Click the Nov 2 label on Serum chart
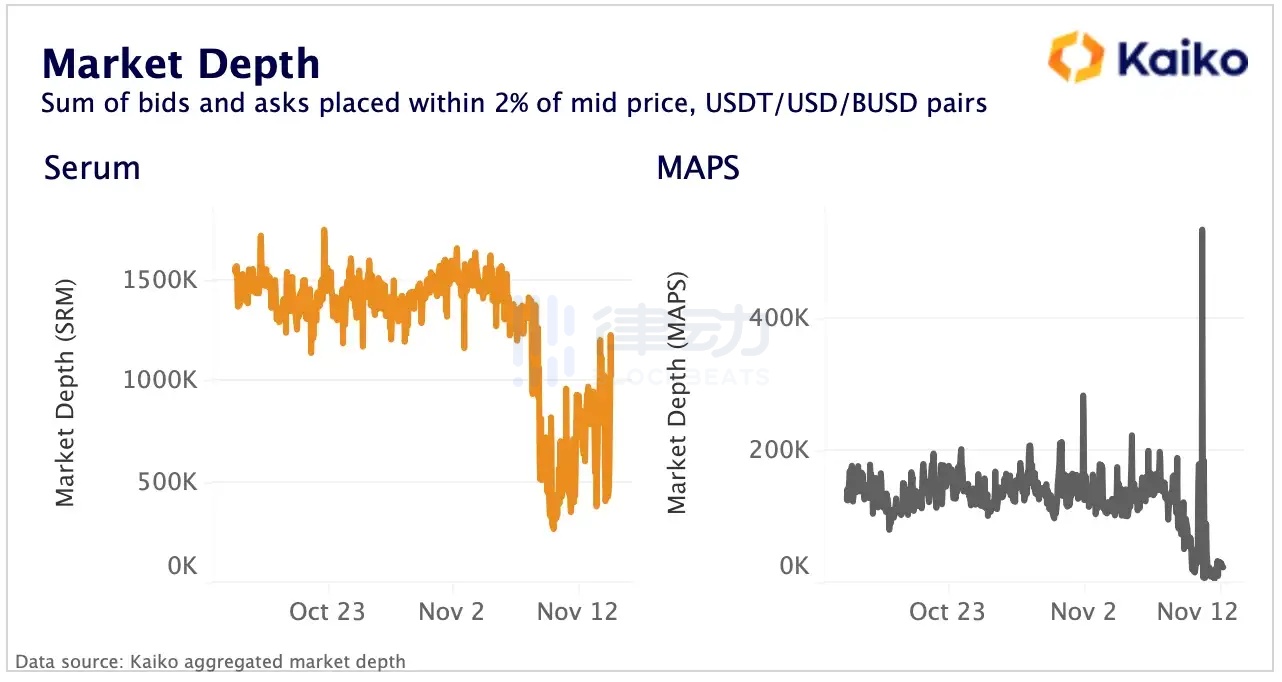The image size is (1282, 682). (x=451, y=611)
